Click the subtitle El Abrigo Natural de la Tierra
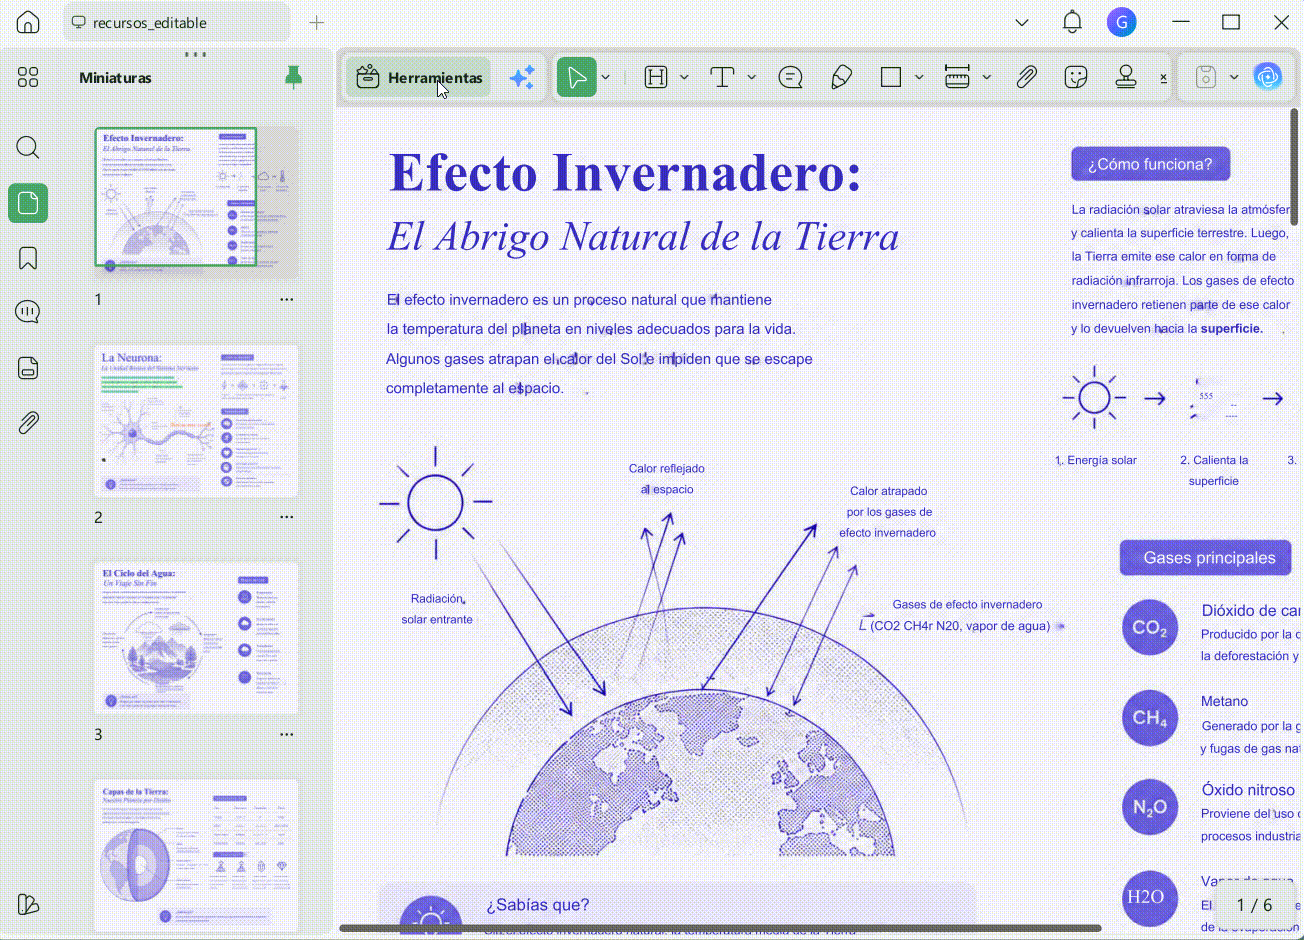The width and height of the screenshot is (1304, 940). (x=643, y=237)
